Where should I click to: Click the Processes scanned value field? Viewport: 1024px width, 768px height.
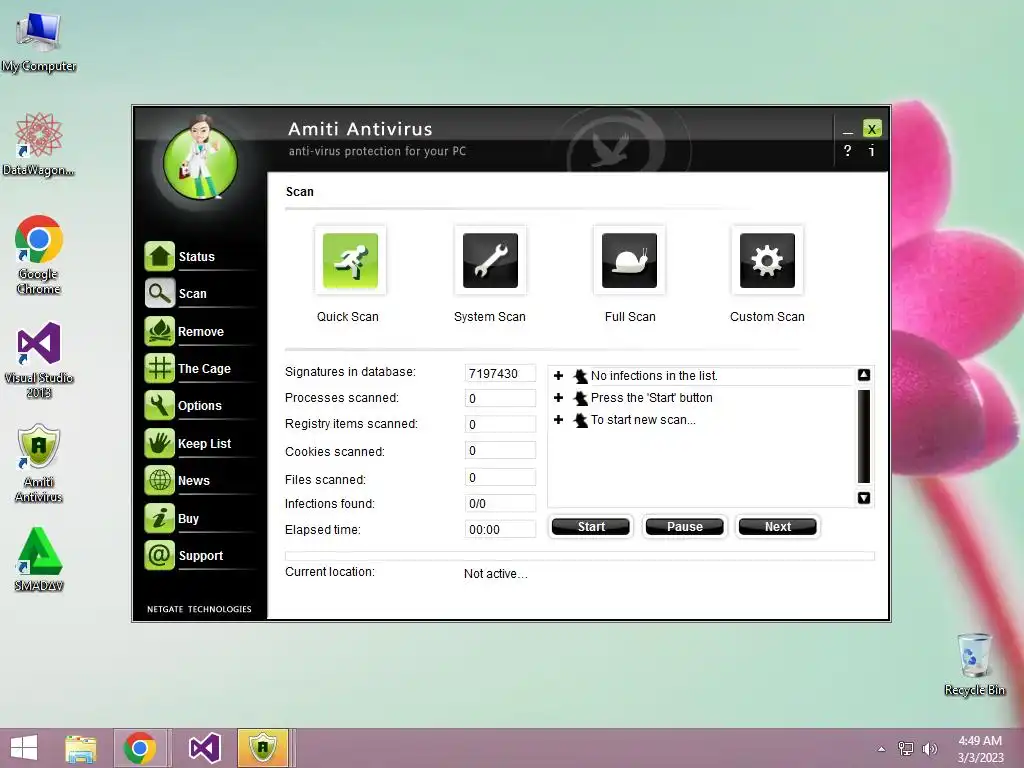click(x=500, y=398)
